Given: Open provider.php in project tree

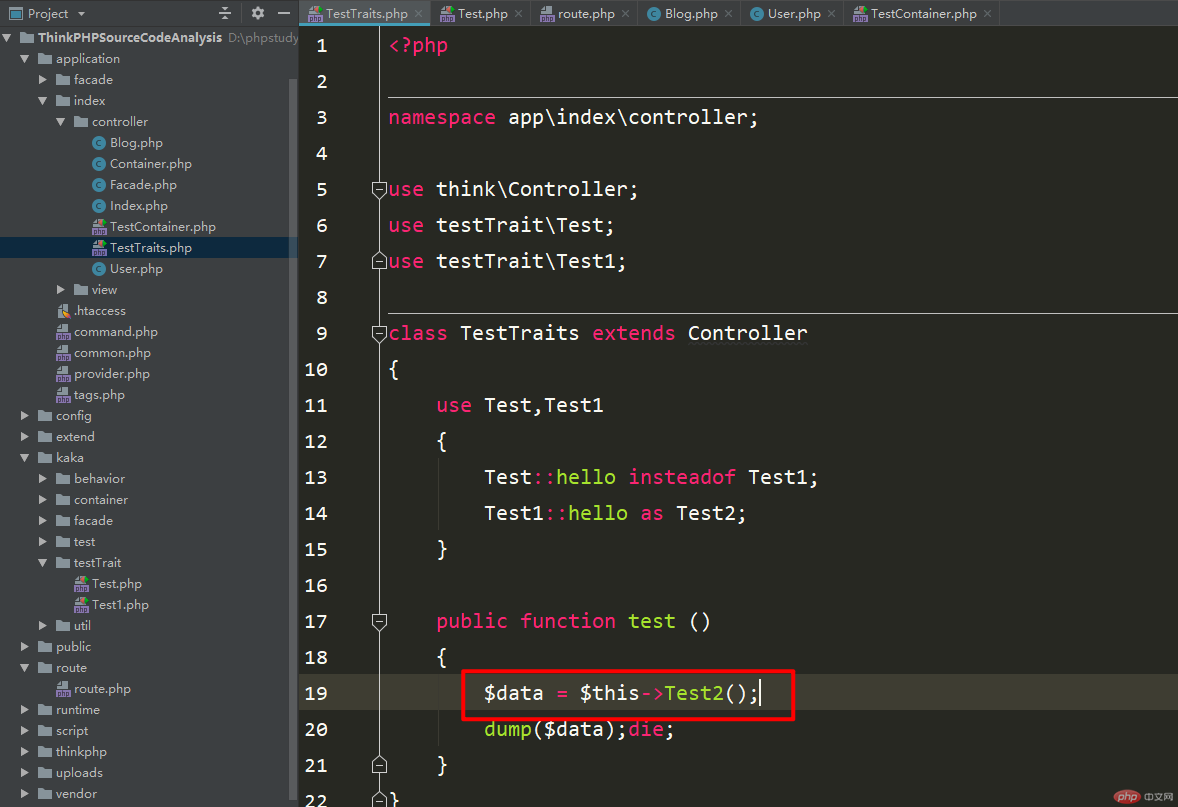Looking at the screenshot, I should click(111, 373).
